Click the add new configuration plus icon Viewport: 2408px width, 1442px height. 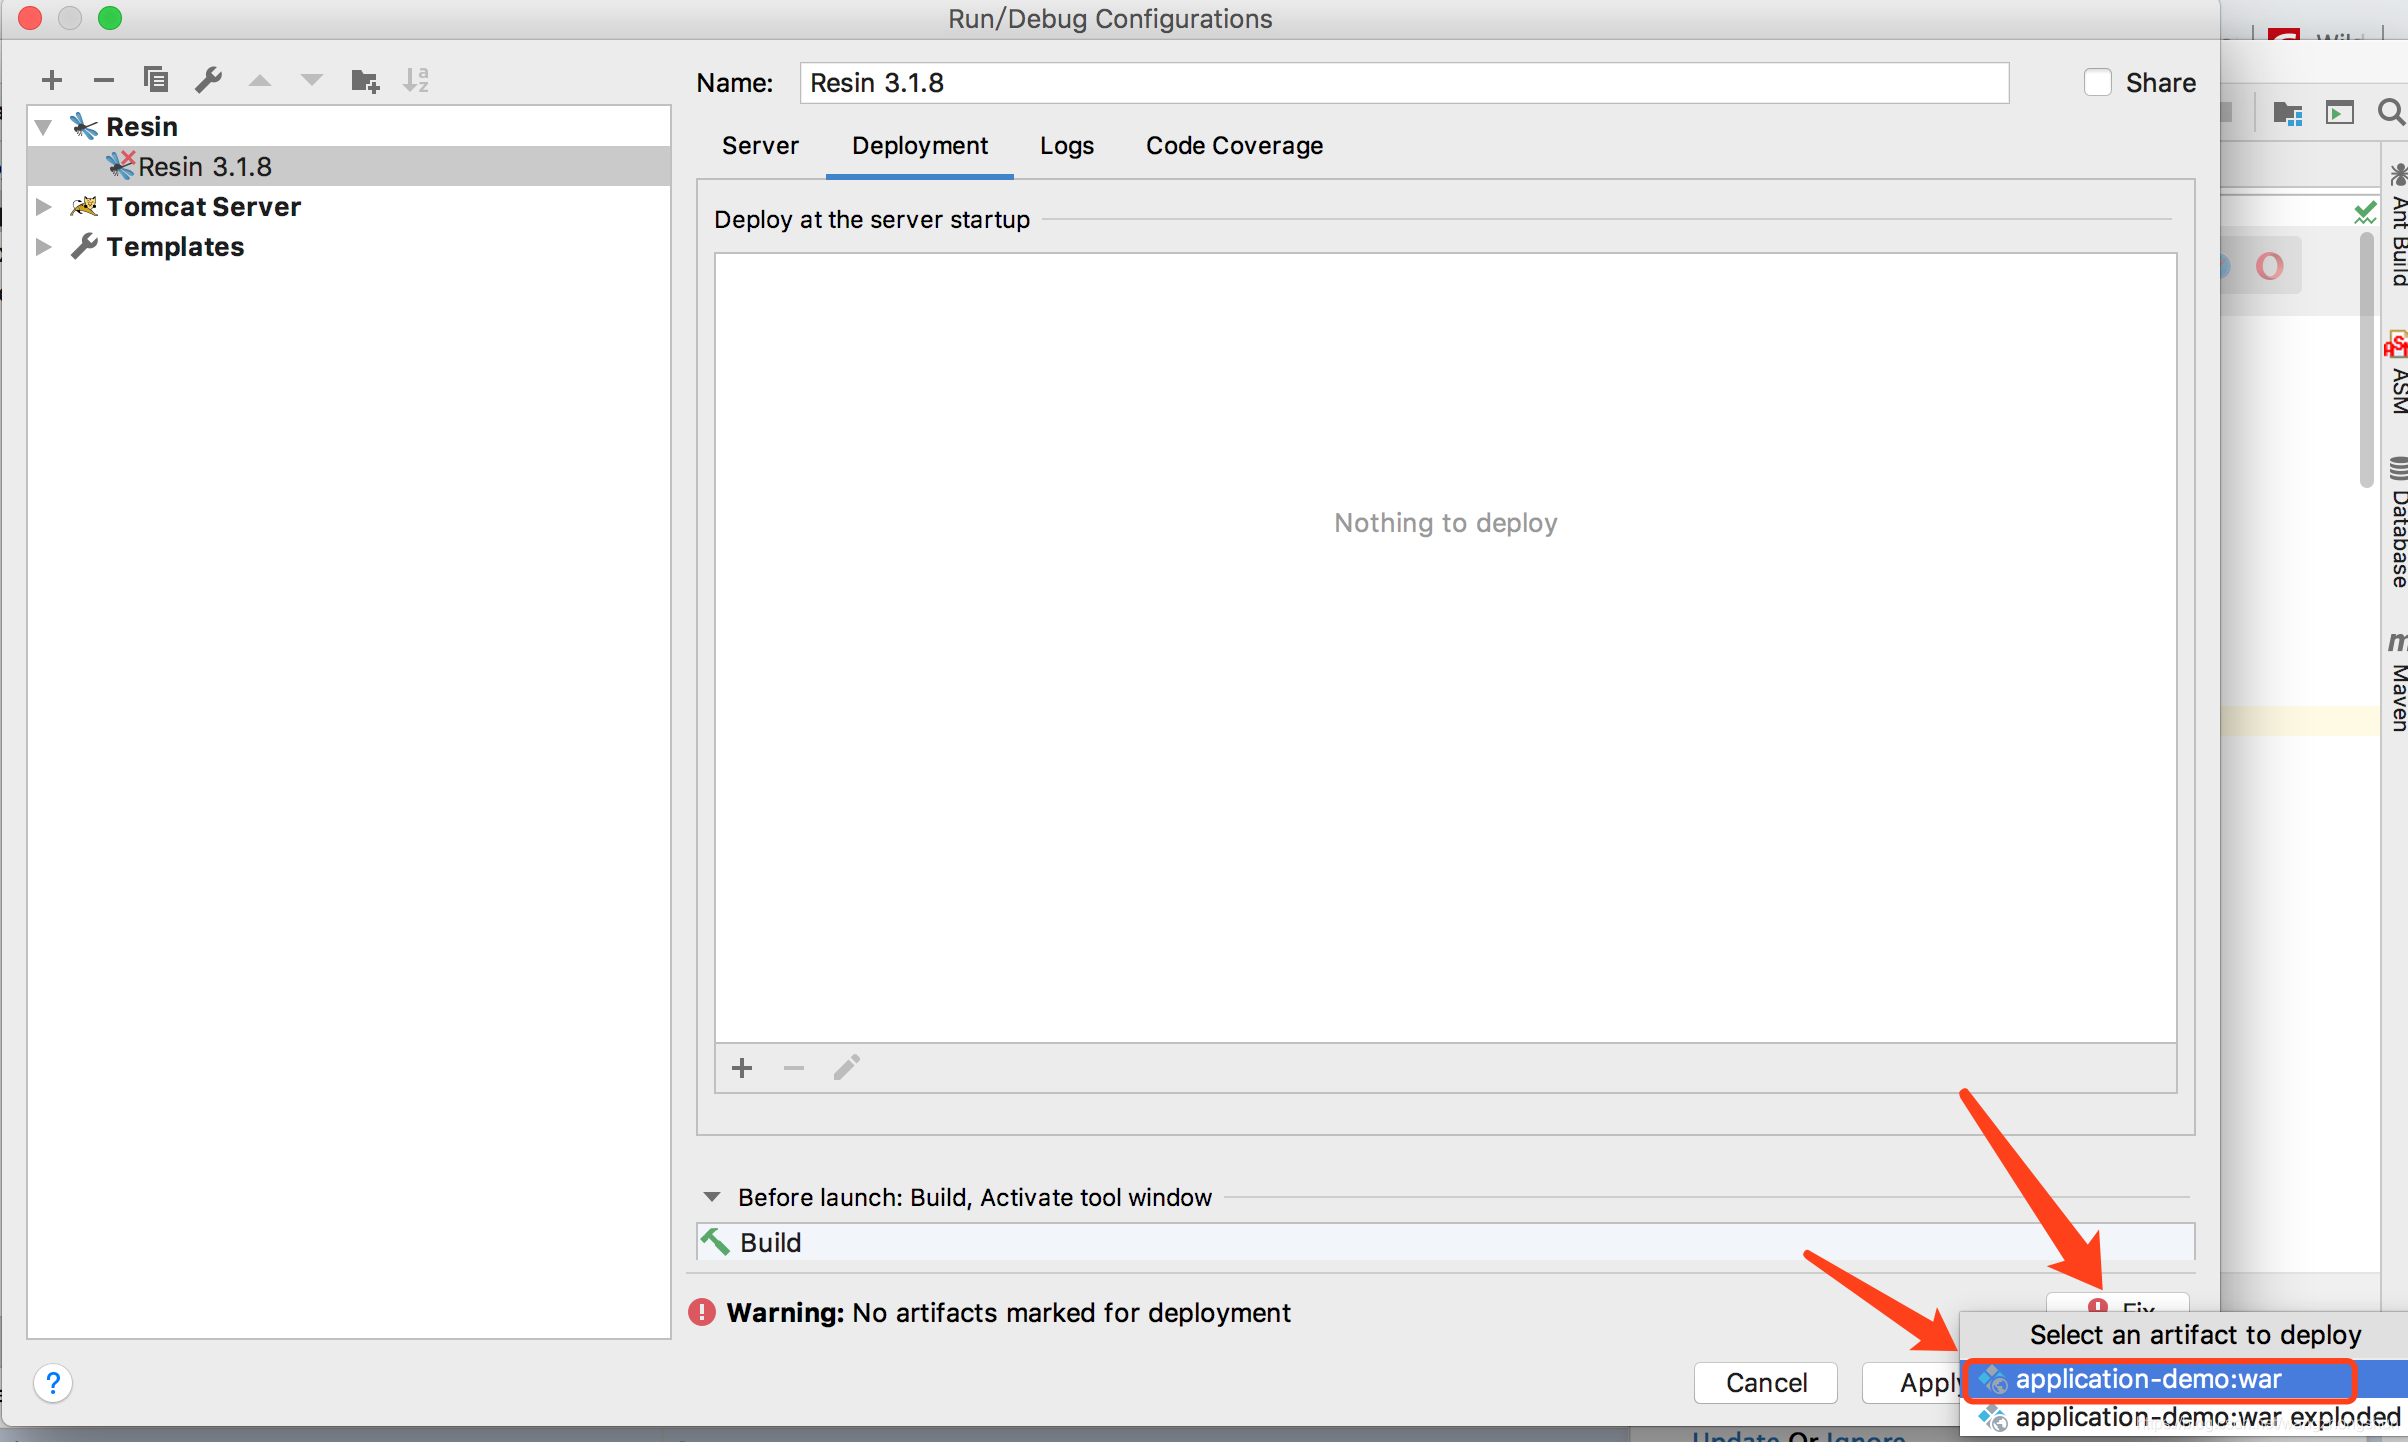tap(52, 80)
